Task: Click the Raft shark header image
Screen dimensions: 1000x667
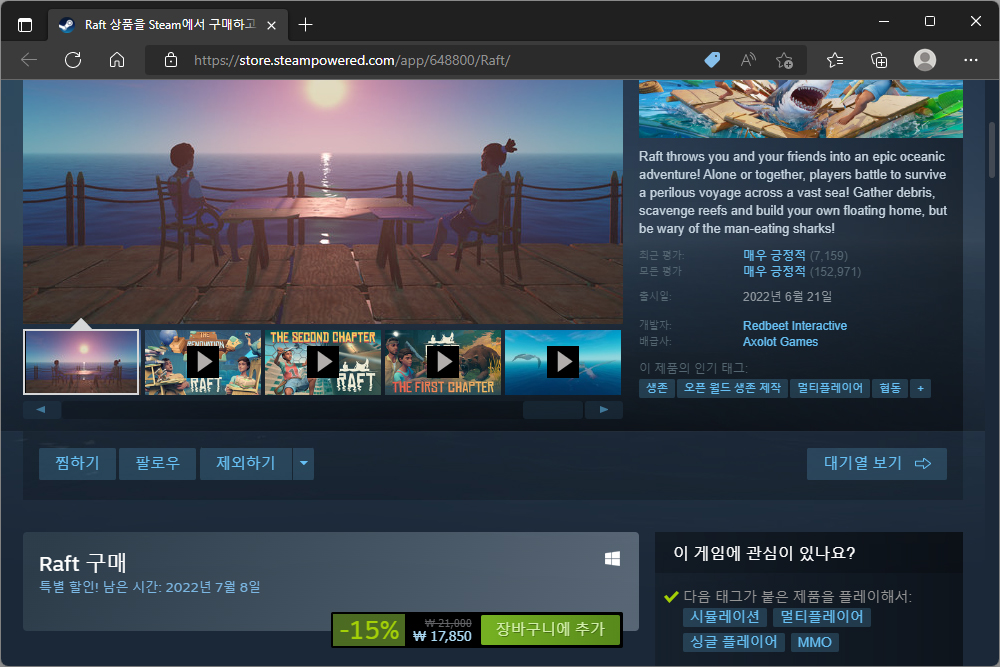Action: click(x=801, y=109)
